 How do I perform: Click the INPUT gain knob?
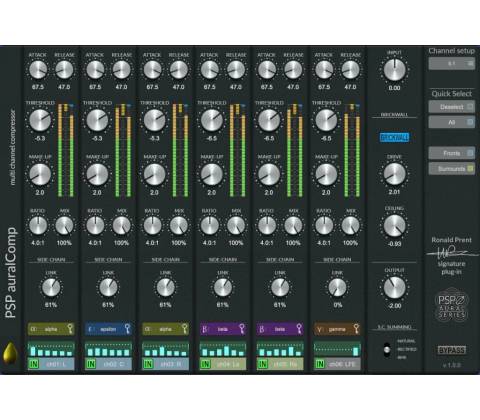click(x=394, y=70)
